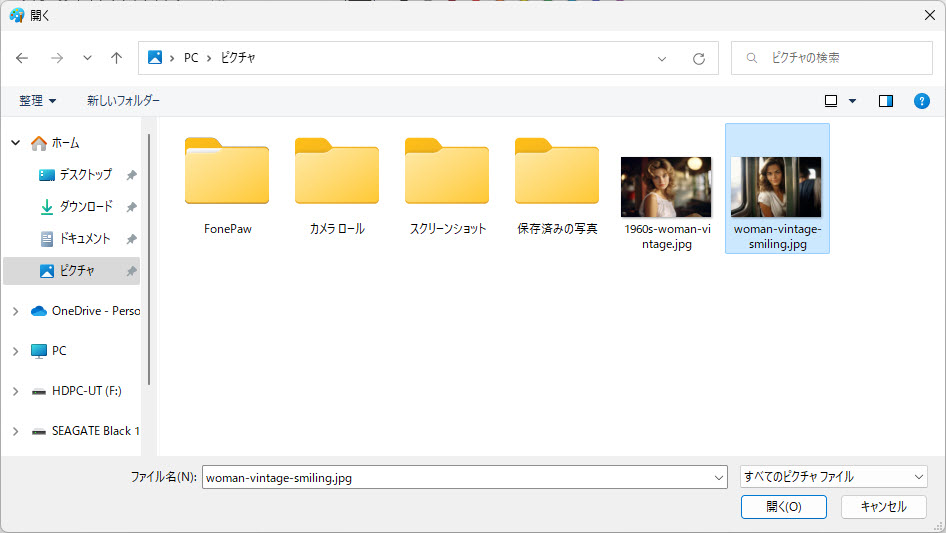Expand the file name history dropdown arrow
Image resolution: width=946 pixels, height=533 pixels.
(x=718, y=478)
